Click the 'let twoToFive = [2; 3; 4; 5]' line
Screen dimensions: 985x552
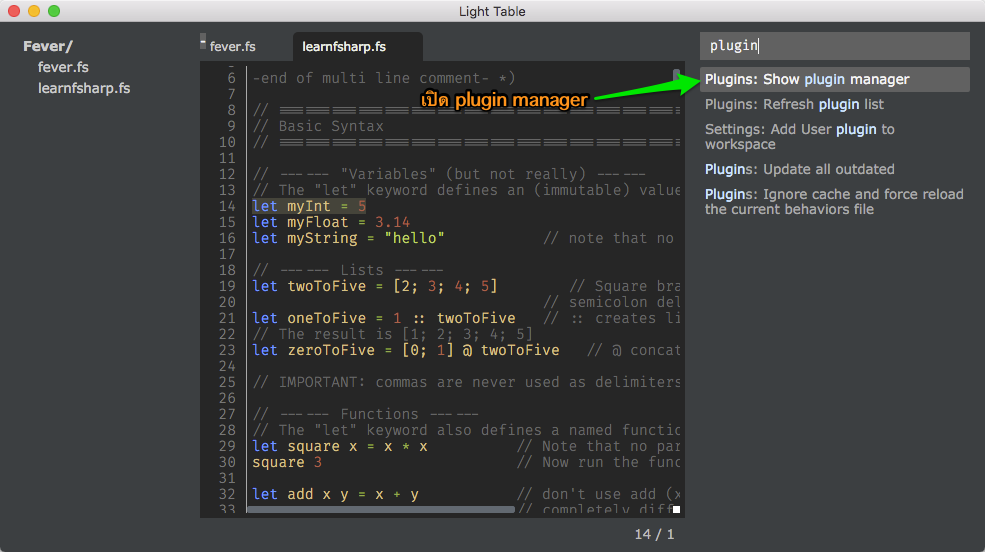click(374, 286)
